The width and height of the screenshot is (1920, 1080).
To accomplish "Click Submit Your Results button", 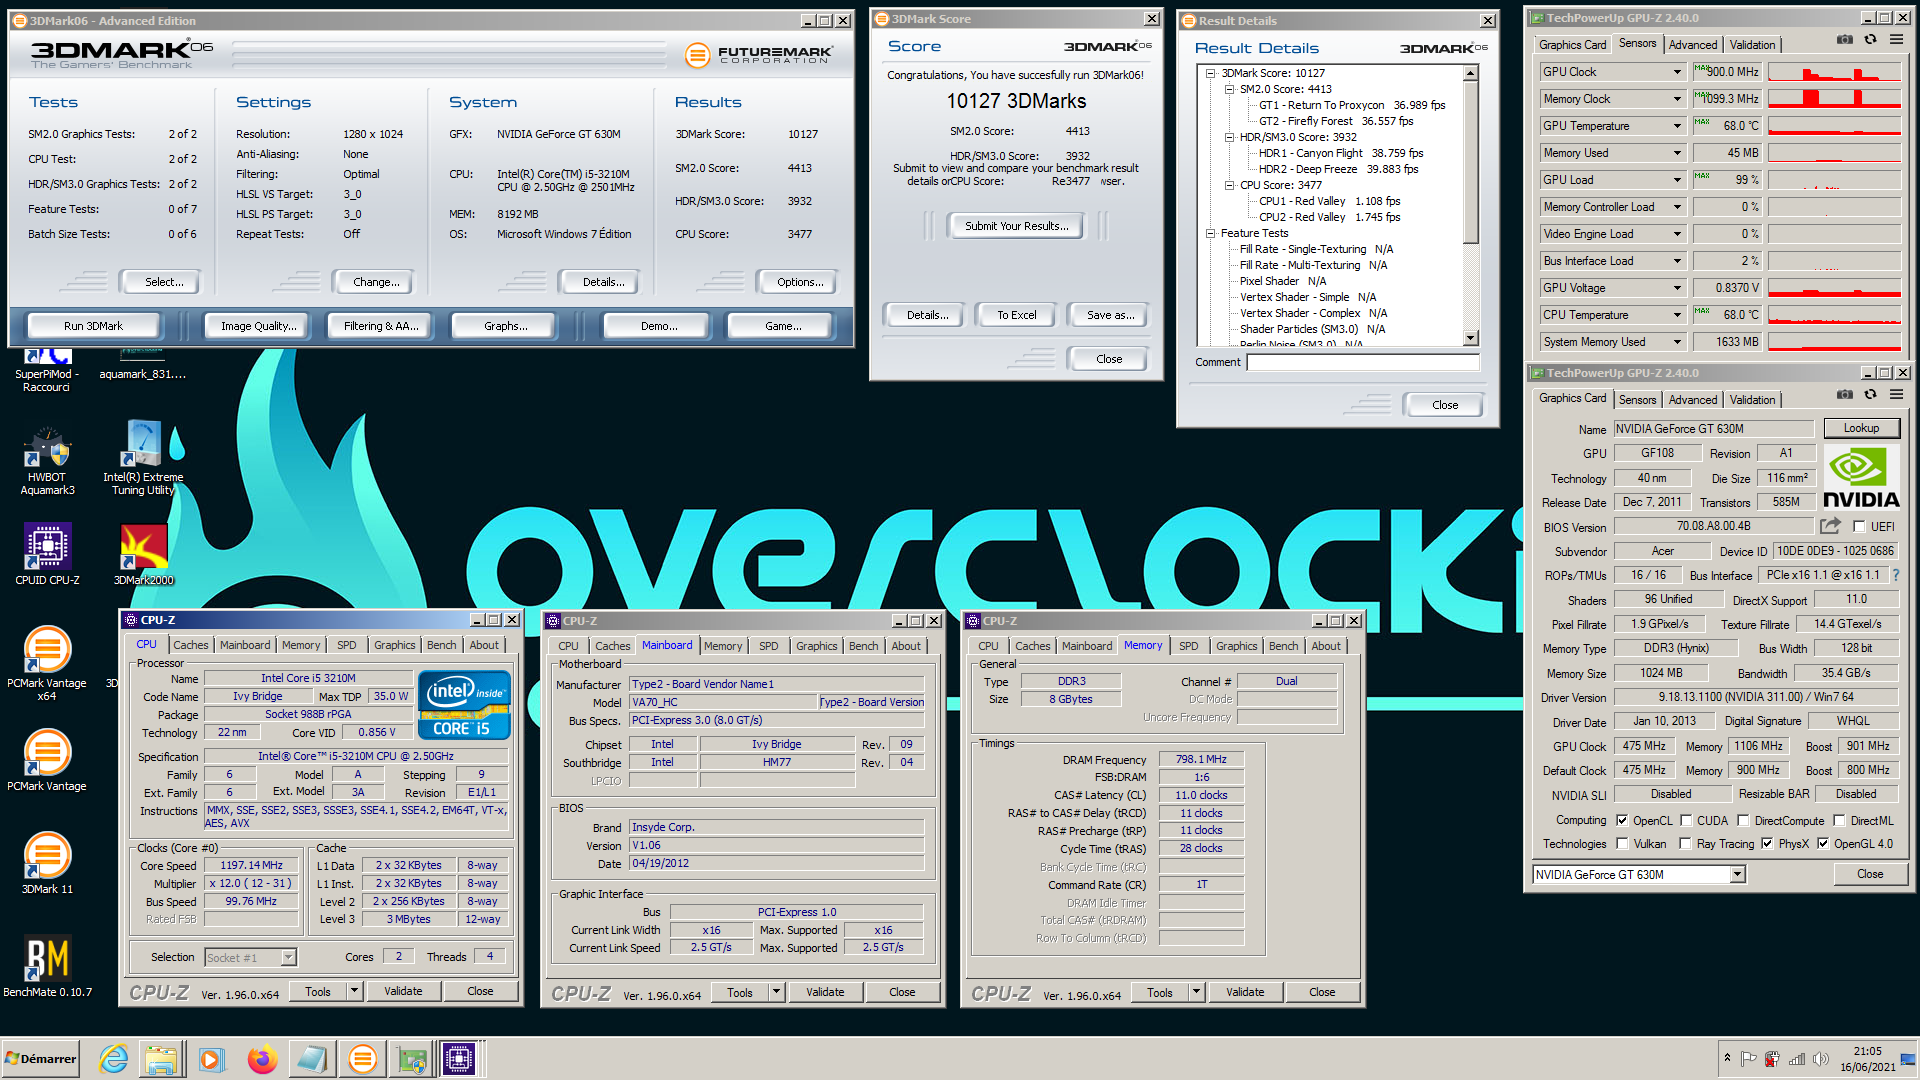I will pyautogui.click(x=1016, y=226).
